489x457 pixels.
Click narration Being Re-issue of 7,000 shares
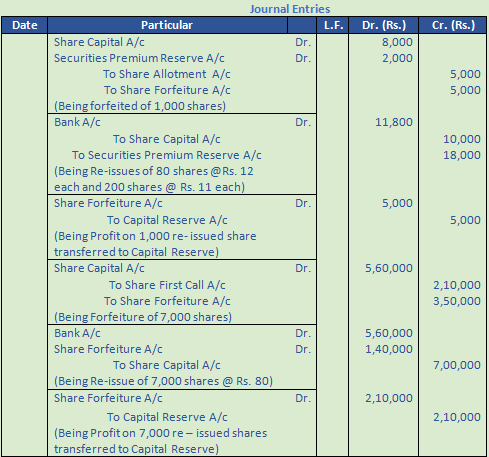pos(163,381)
